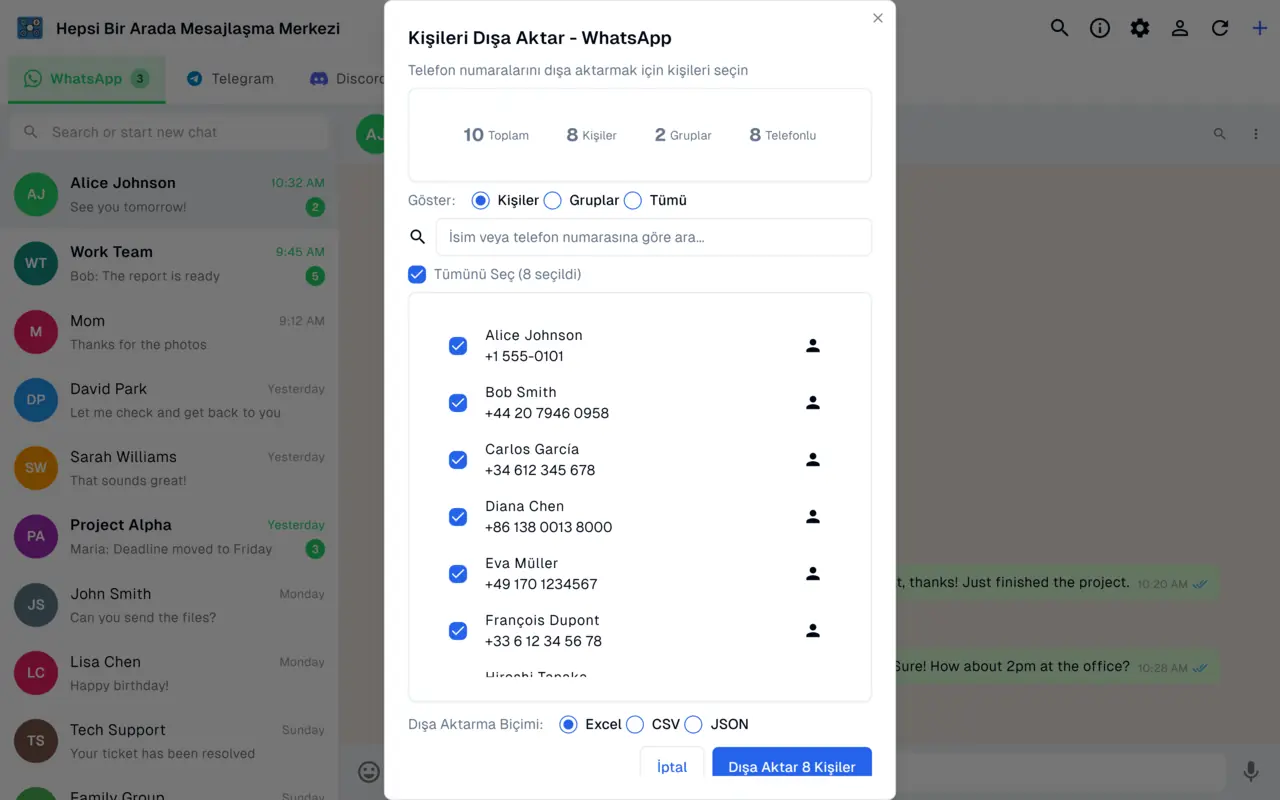Close the export contacts dialog
Viewport: 1280px width, 800px height.
878,18
